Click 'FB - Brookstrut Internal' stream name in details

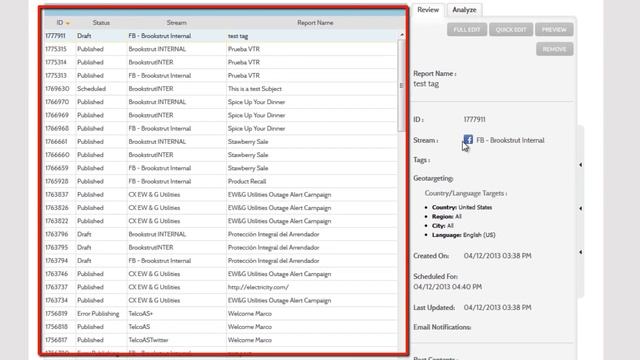[x=510, y=140]
